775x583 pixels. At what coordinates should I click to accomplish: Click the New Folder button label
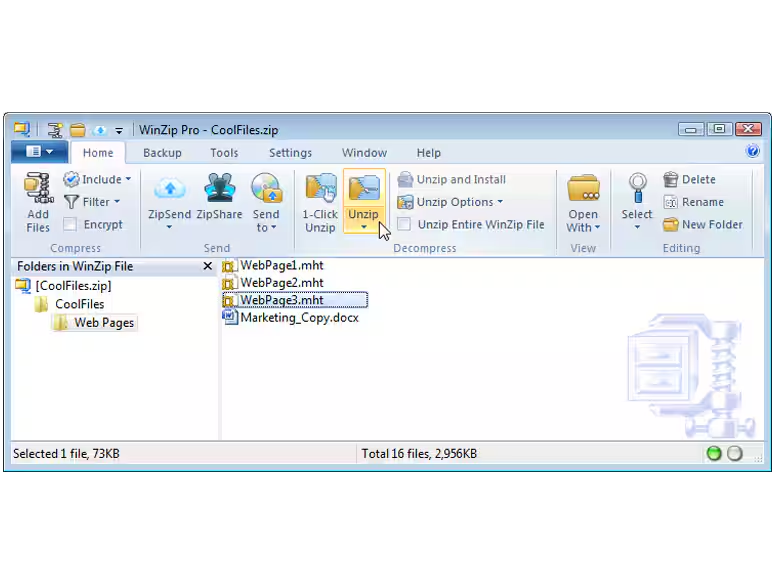(x=712, y=224)
